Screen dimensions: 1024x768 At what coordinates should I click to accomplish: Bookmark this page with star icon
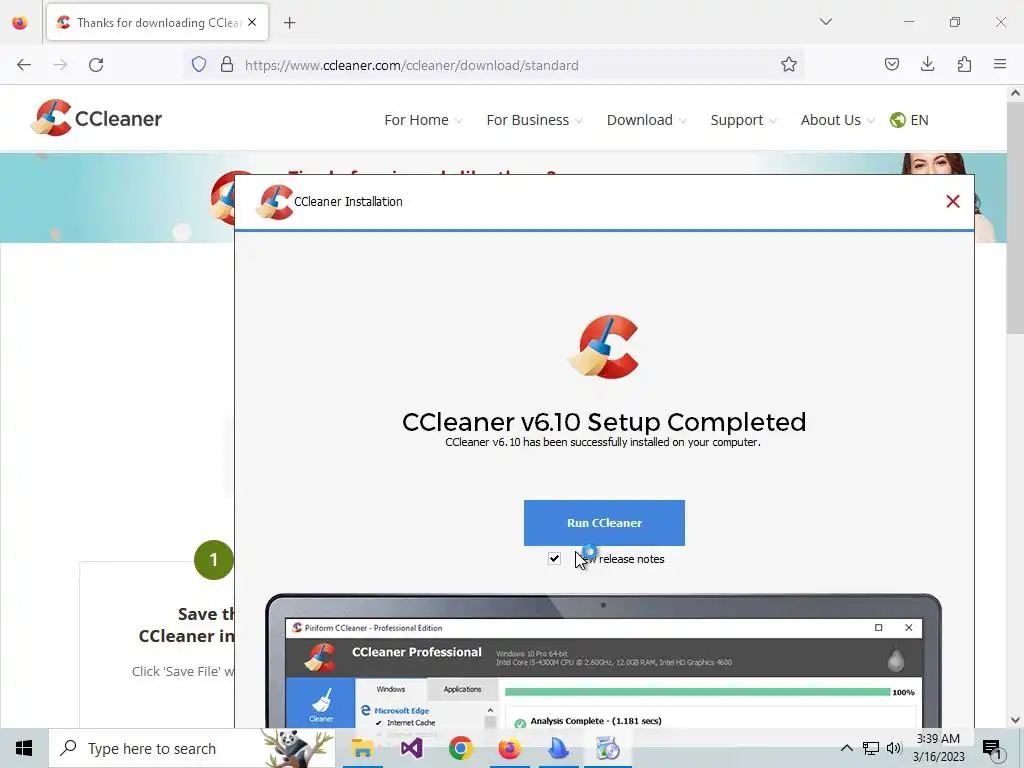(x=789, y=65)
